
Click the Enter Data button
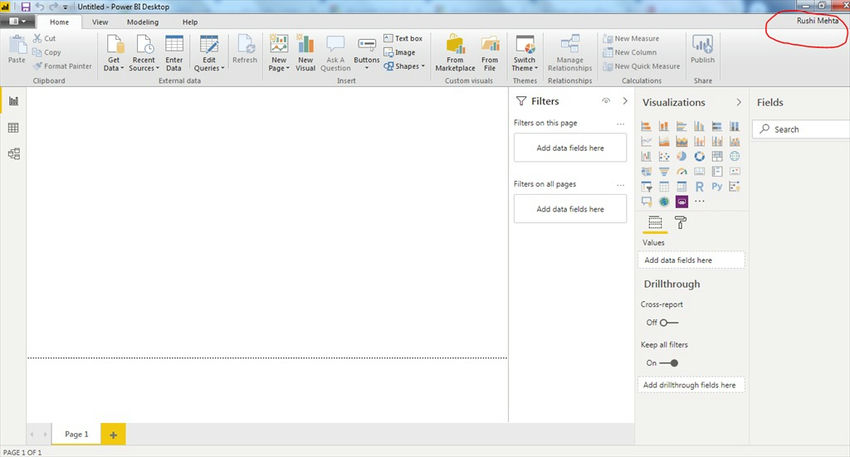coord(174,53)
